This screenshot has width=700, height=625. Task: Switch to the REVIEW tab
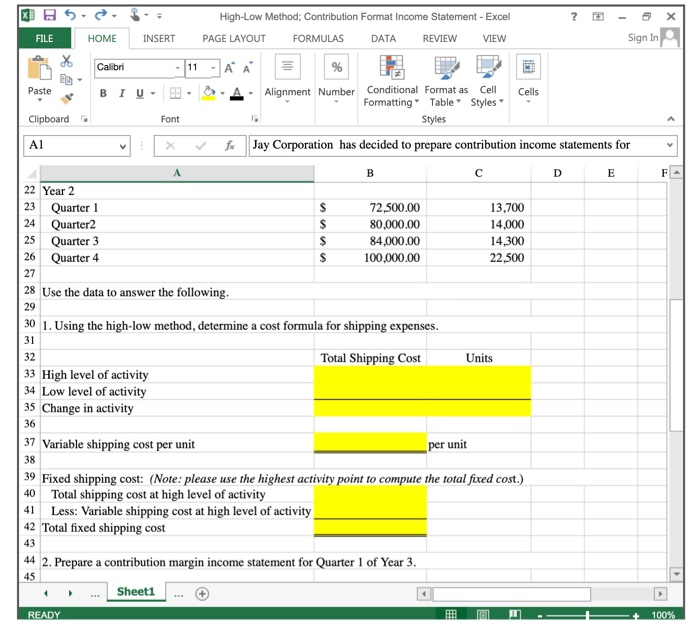pos(440,38)
